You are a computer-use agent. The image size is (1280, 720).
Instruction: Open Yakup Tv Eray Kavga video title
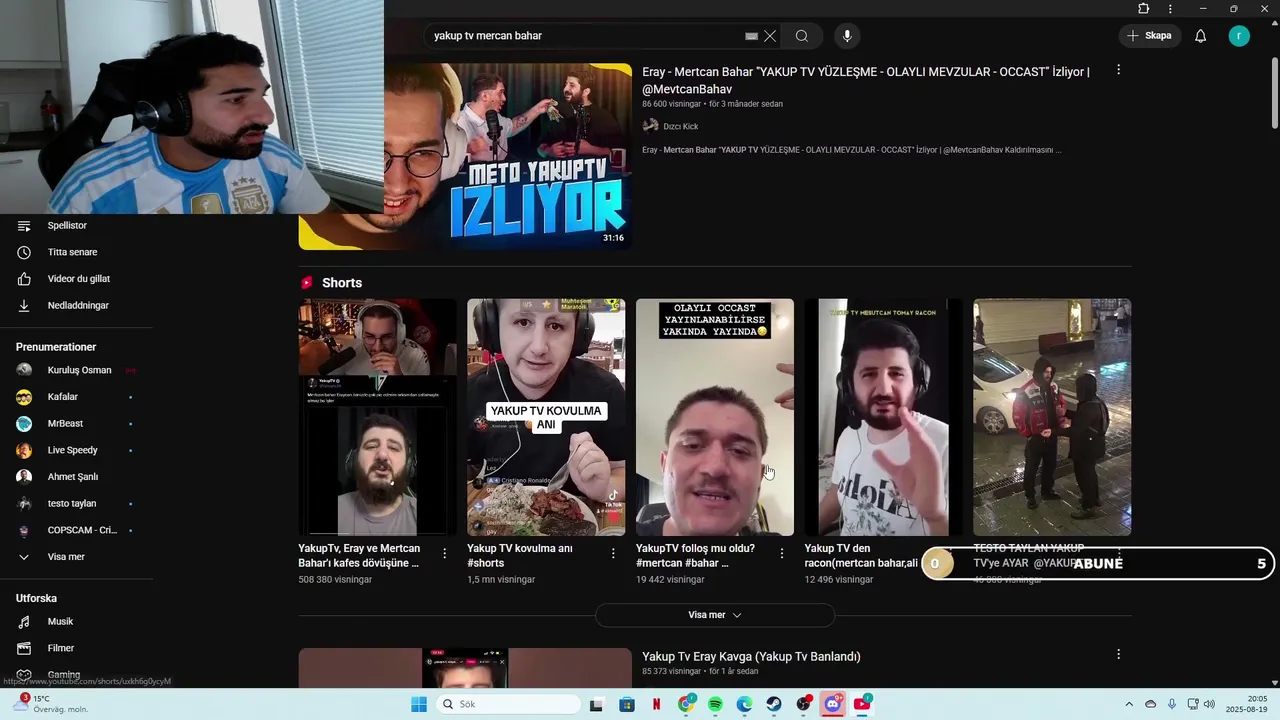tap(751, 656)
